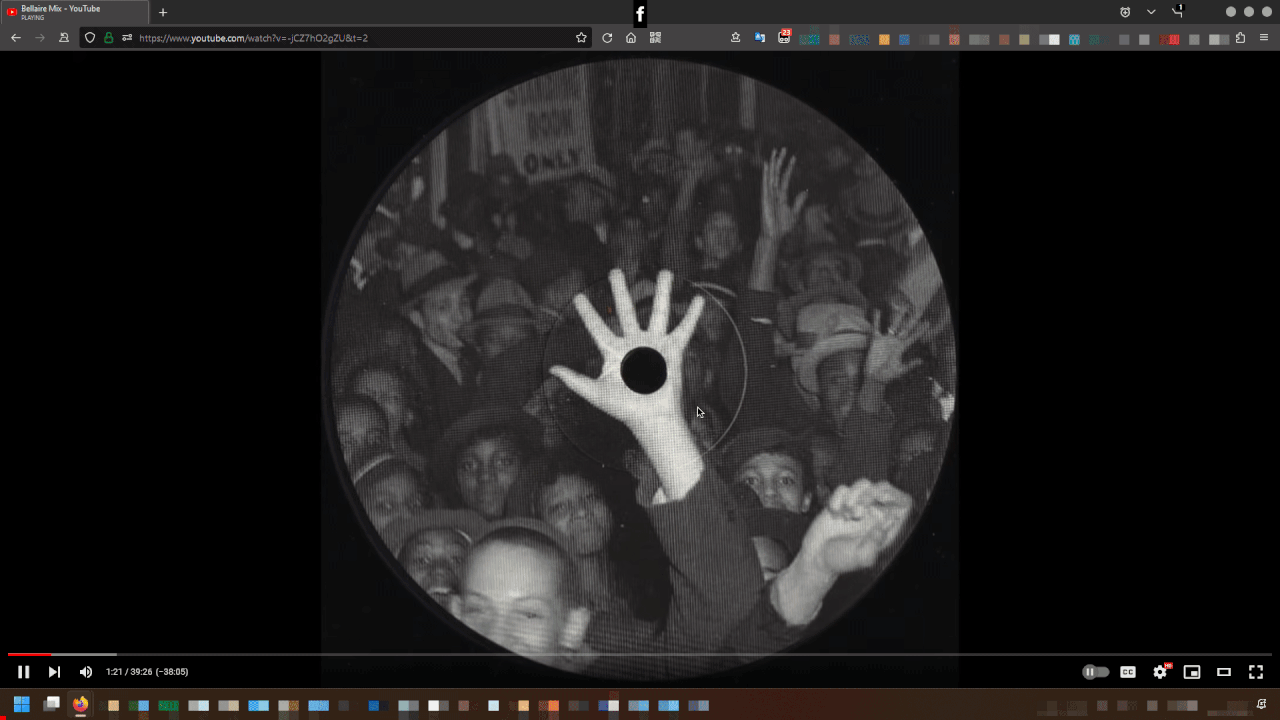Image resolution: width=1280 pixels, height=720 pixels.
Task: Skip to the next video
Action: [x=54, y=672]
